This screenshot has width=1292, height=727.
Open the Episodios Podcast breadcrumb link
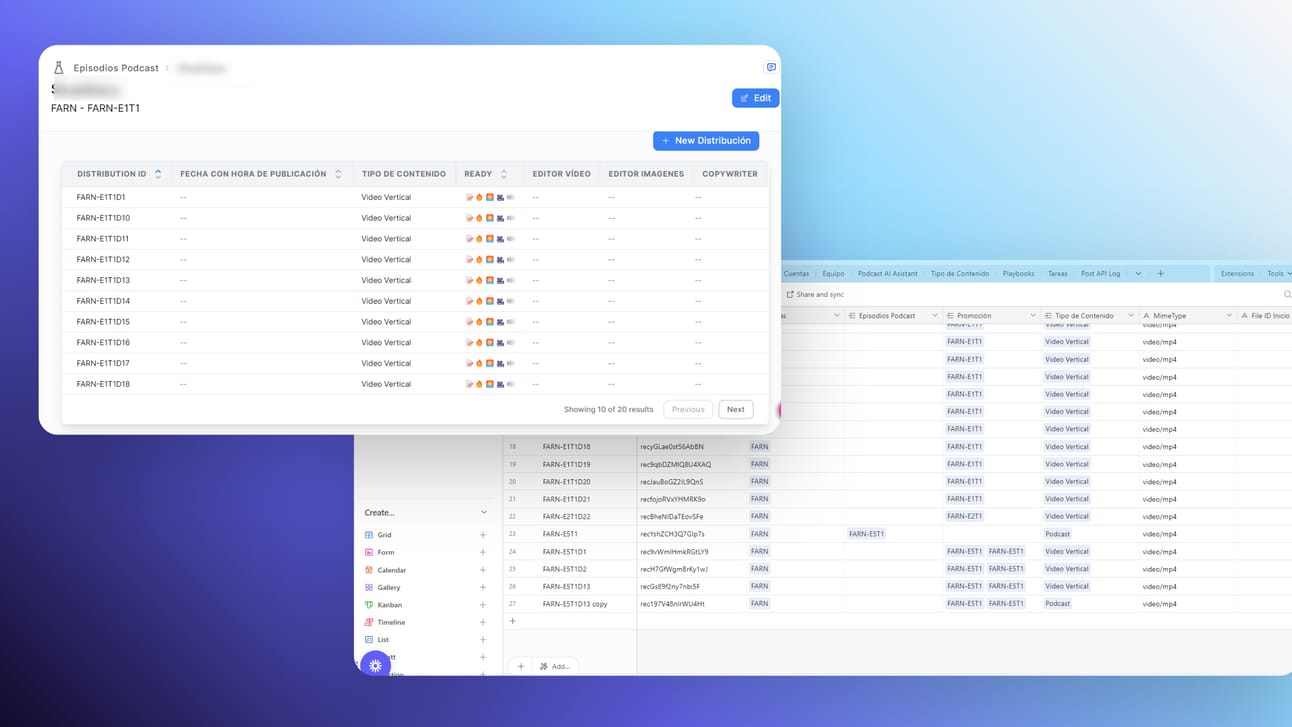(116, 68)
